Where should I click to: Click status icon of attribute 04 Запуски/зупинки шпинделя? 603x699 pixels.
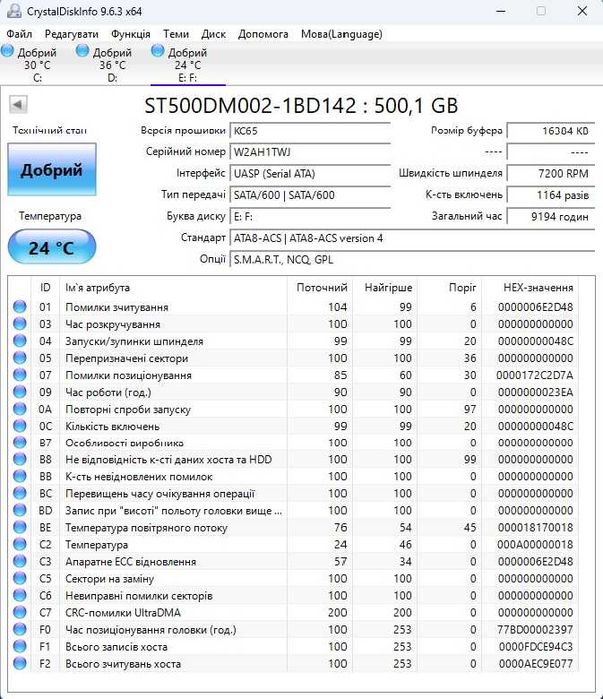point(20,341)
